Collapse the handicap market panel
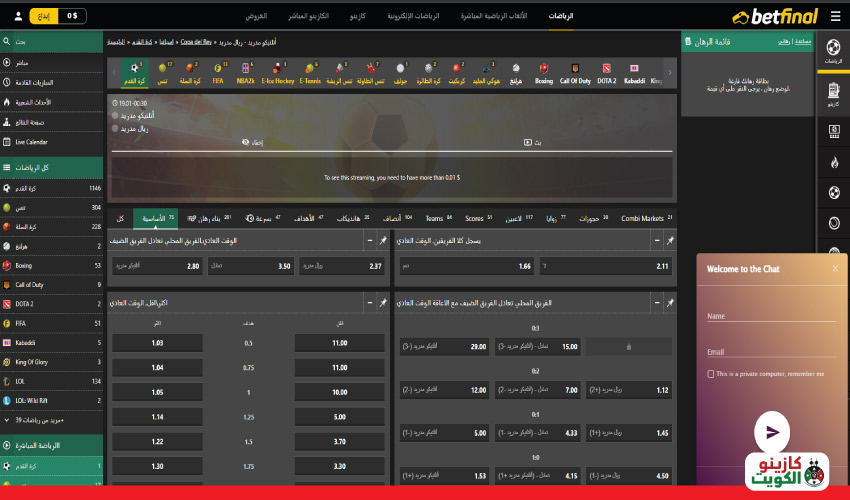850x500 pixels. (x=657, y=303)
